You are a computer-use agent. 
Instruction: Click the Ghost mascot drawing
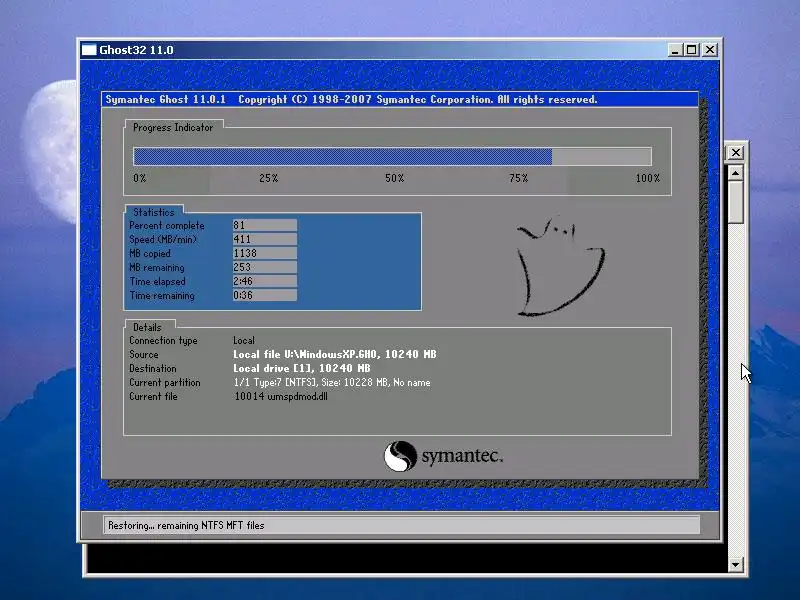coord(560,266)
